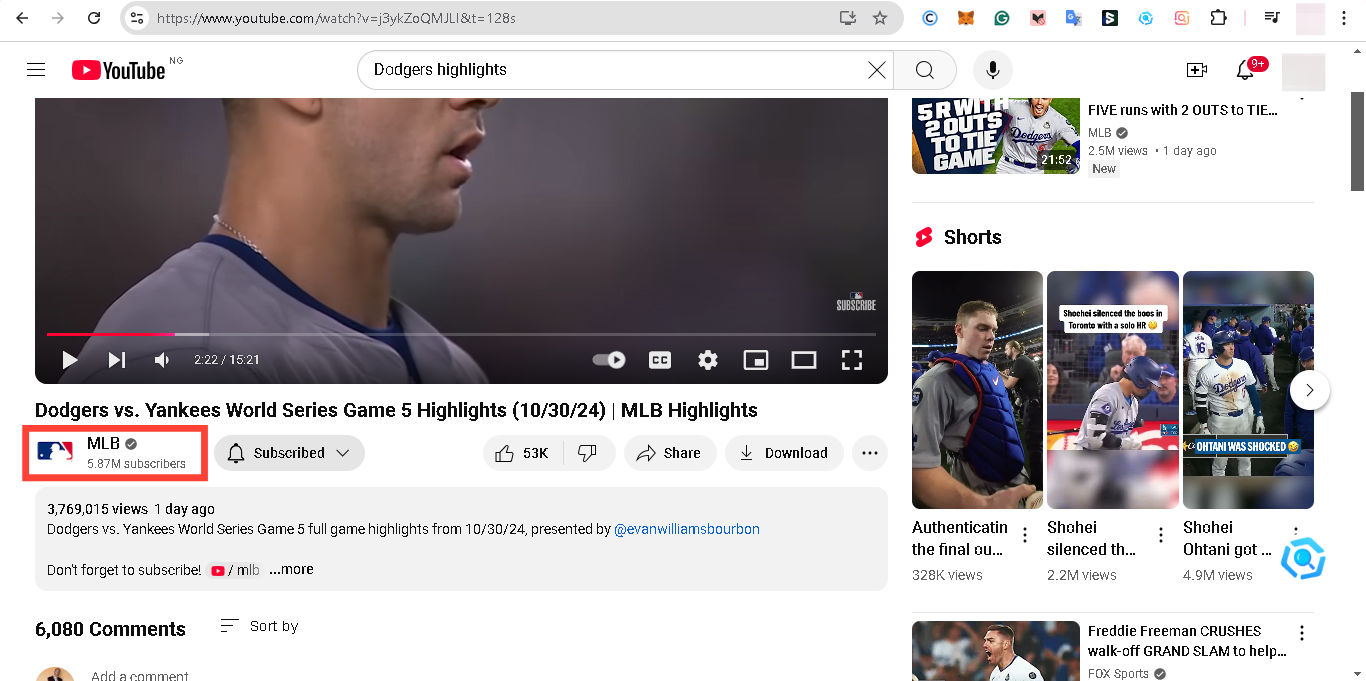Open the Create video icon

pos(1197,70)
